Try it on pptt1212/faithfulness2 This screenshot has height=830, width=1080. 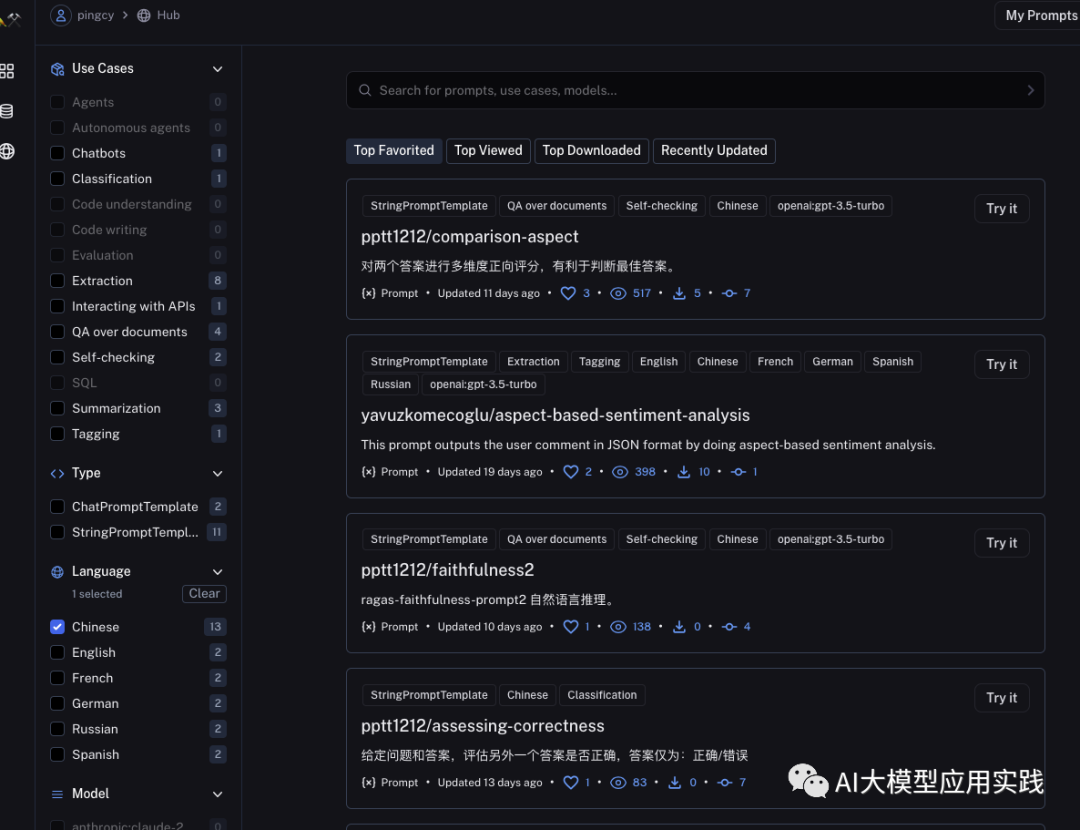(x=1001, y=543)
